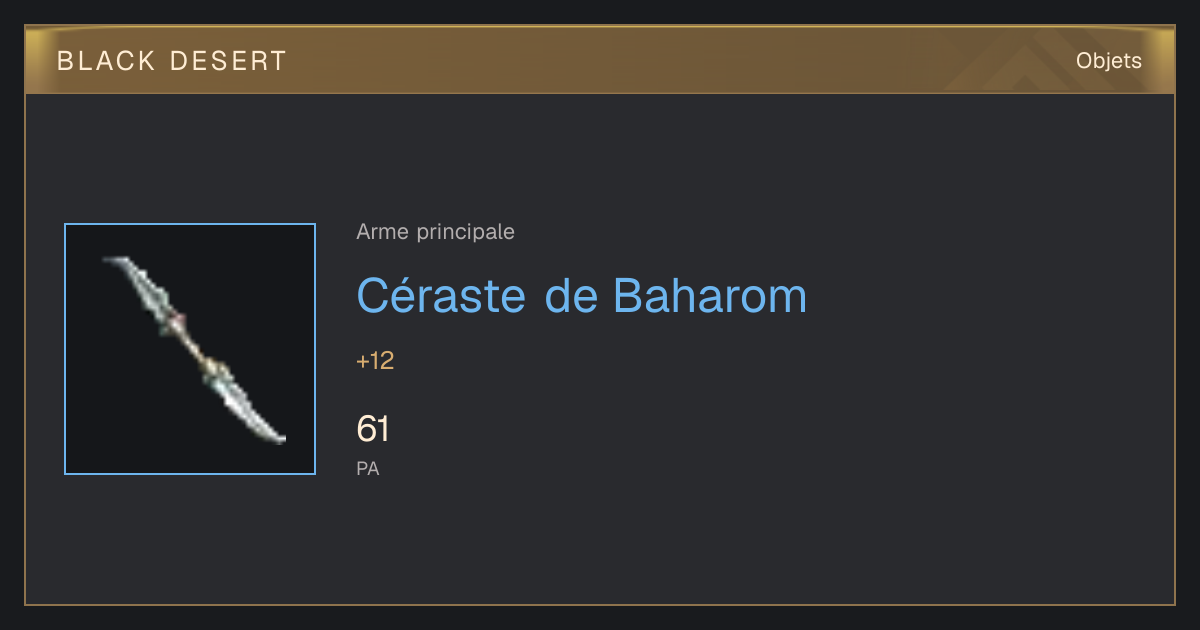
Task: Click the central grip of the weapon icon
Action: [195, 348]
